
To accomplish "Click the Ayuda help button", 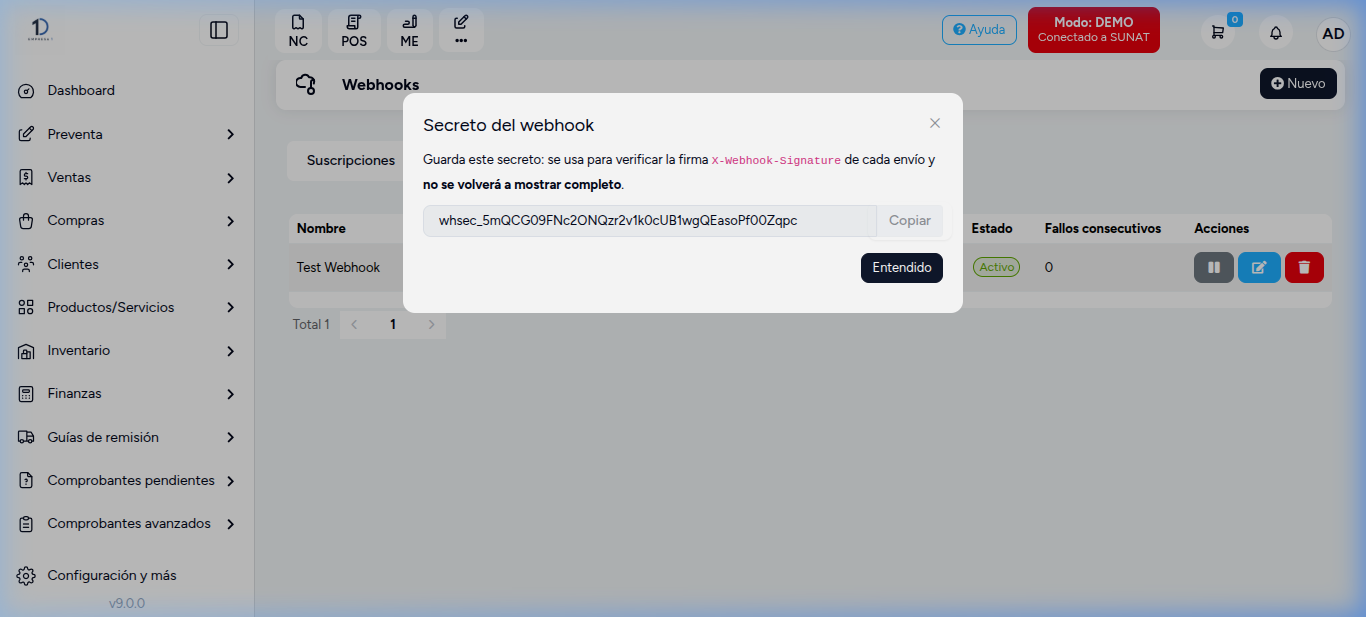I will tap(979, 30).
